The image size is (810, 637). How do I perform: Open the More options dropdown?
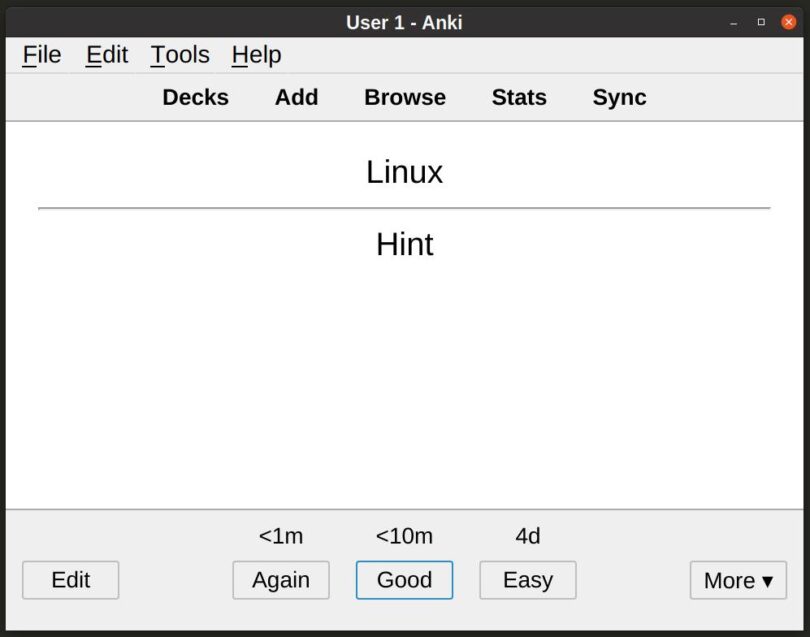738,580
